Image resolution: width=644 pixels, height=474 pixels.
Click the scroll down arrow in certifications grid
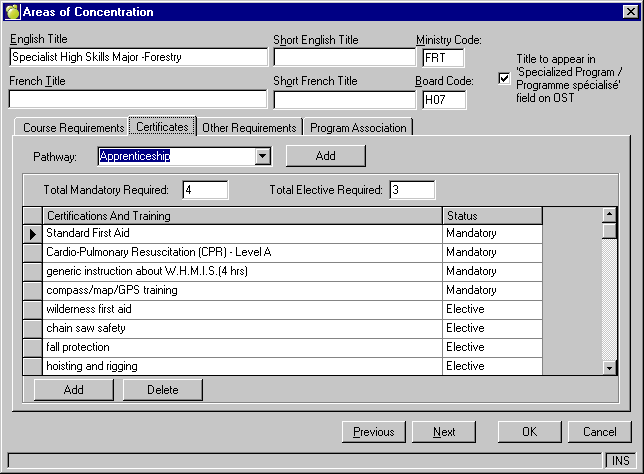[x=609, y=368]
